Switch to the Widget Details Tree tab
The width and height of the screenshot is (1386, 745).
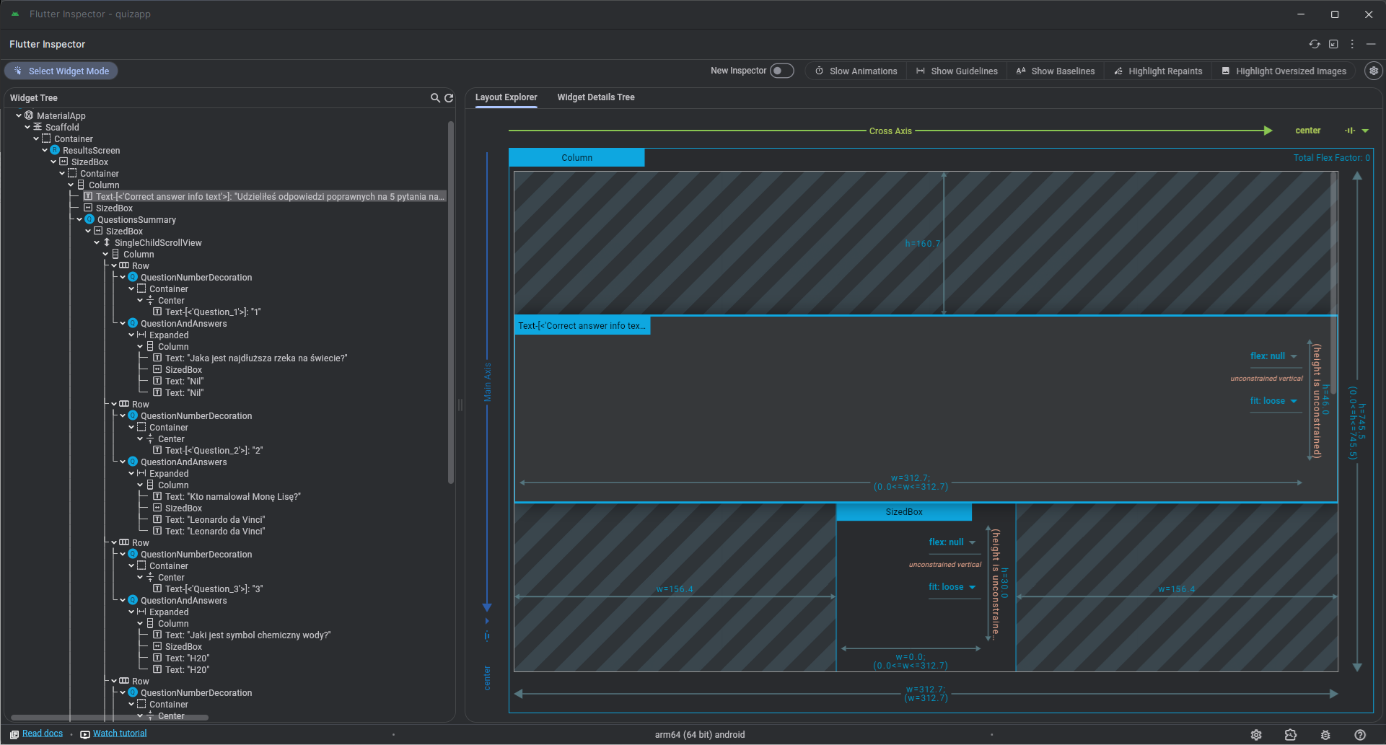click(595, 97)
